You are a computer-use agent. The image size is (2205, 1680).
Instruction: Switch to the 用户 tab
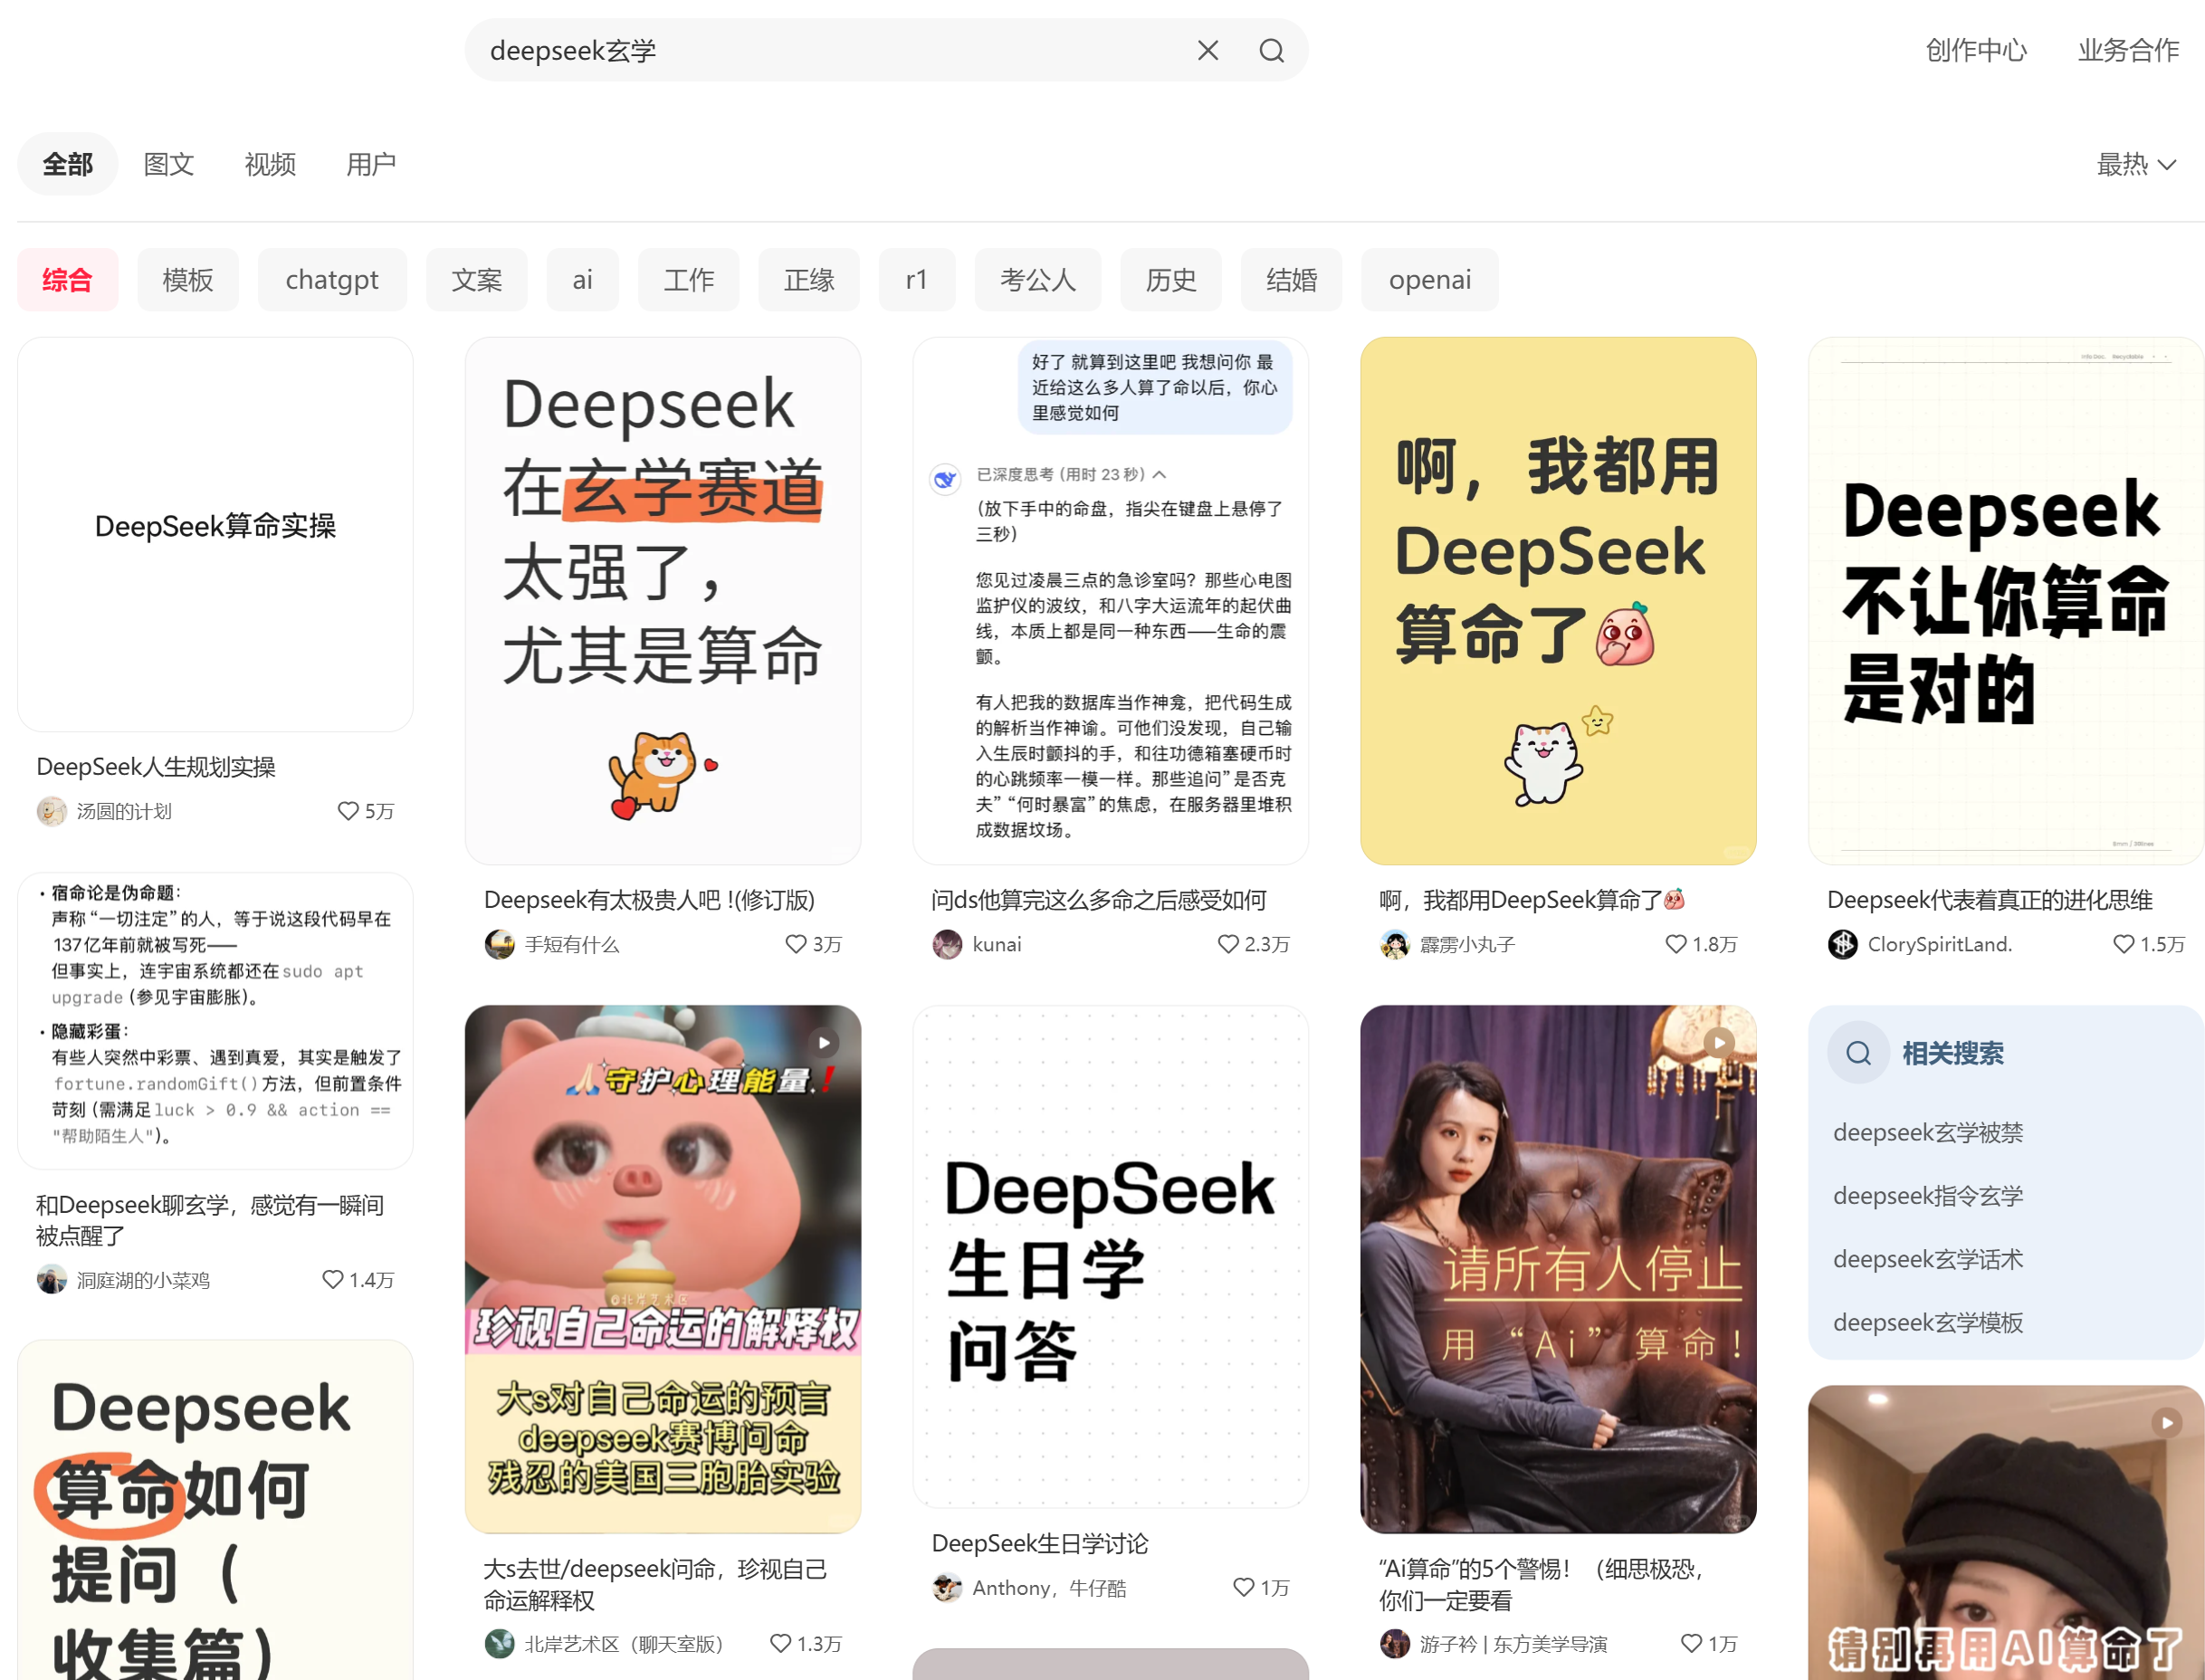point(371,164)
